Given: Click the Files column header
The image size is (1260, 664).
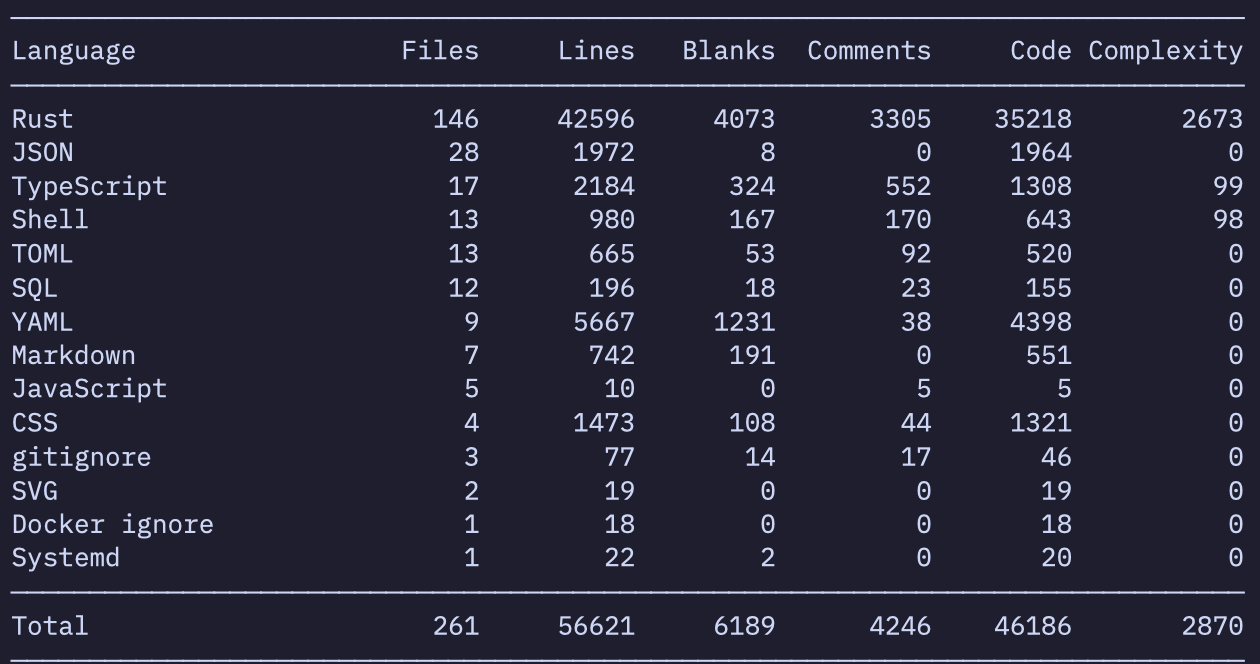Looking at the screenshot, I should pos(440,51).
